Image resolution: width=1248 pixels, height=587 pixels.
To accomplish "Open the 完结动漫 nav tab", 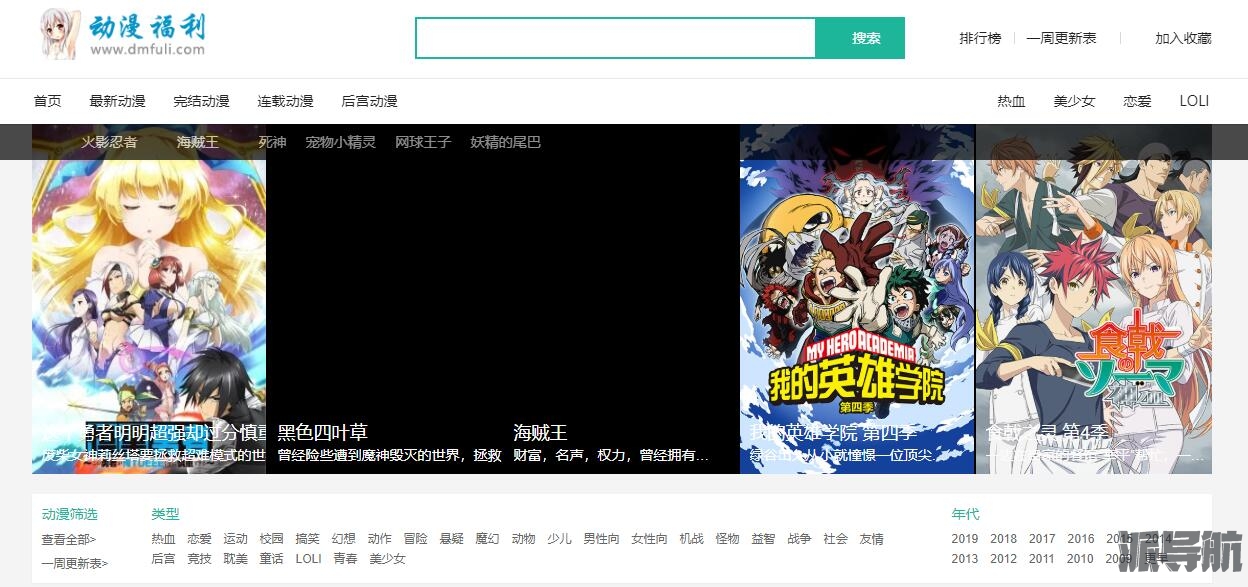I will (x=201, y=101).
